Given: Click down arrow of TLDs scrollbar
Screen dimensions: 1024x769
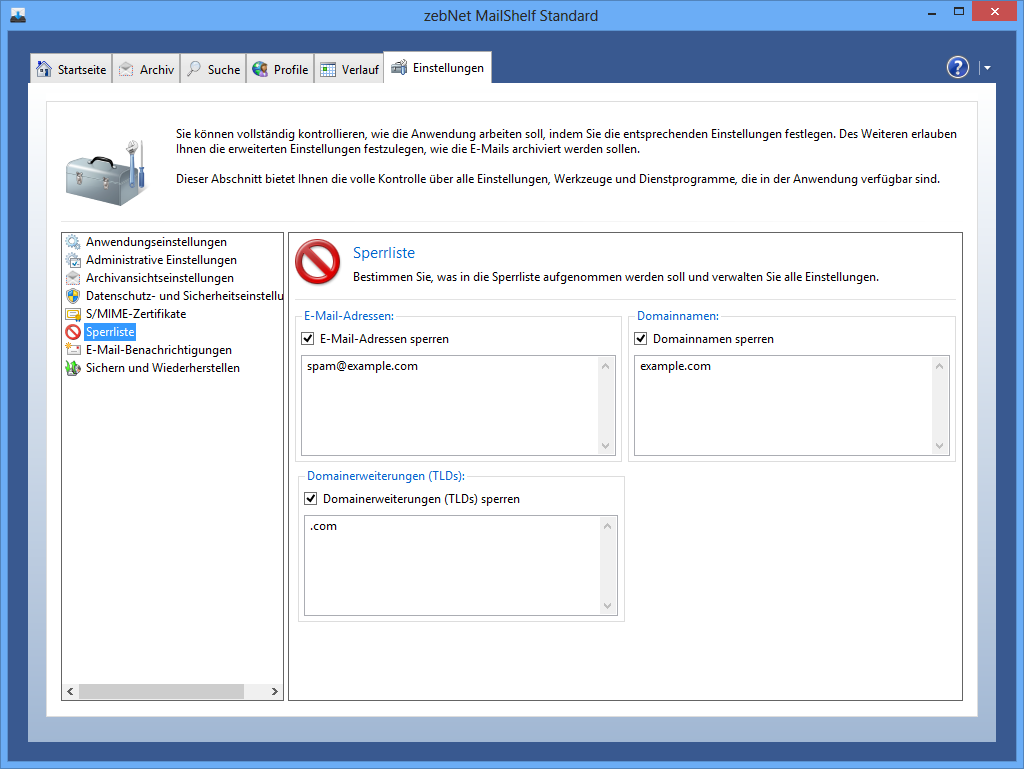Looking at the screenshot, I should coord(607,606).
